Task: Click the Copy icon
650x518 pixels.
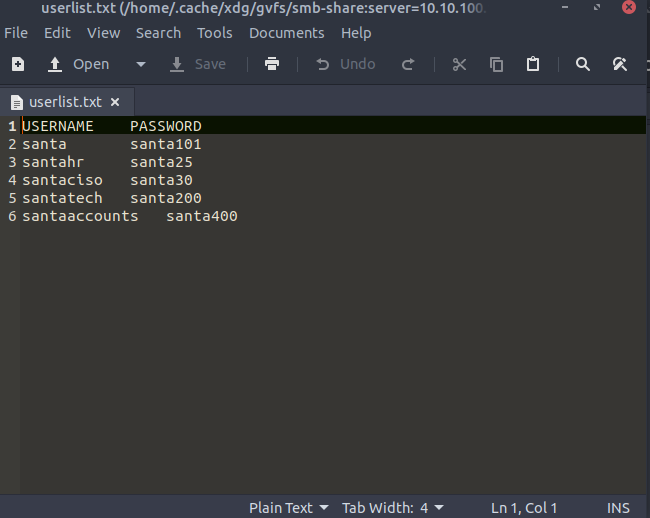Action: coord(496,64)
